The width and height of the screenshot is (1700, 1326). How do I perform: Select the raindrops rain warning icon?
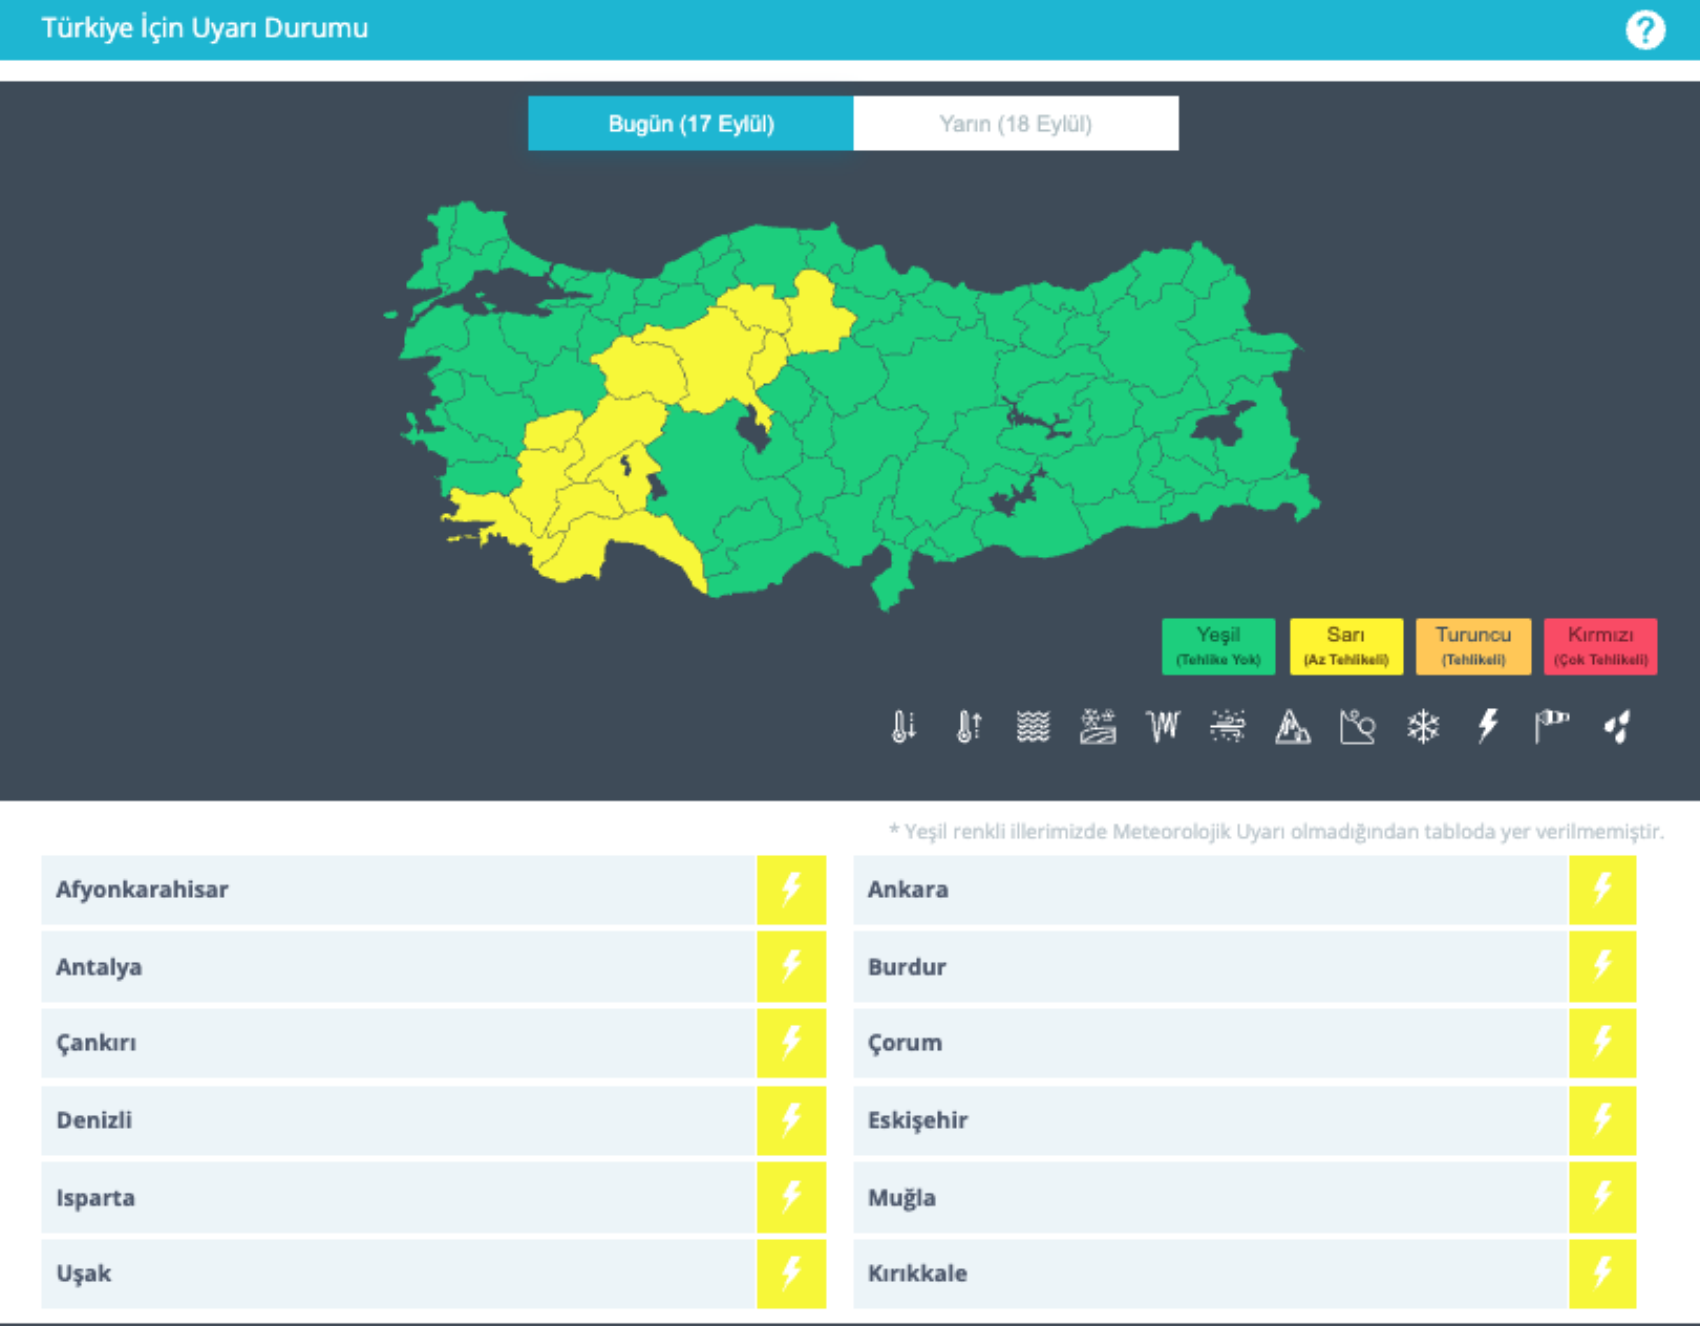[1618, 726]
